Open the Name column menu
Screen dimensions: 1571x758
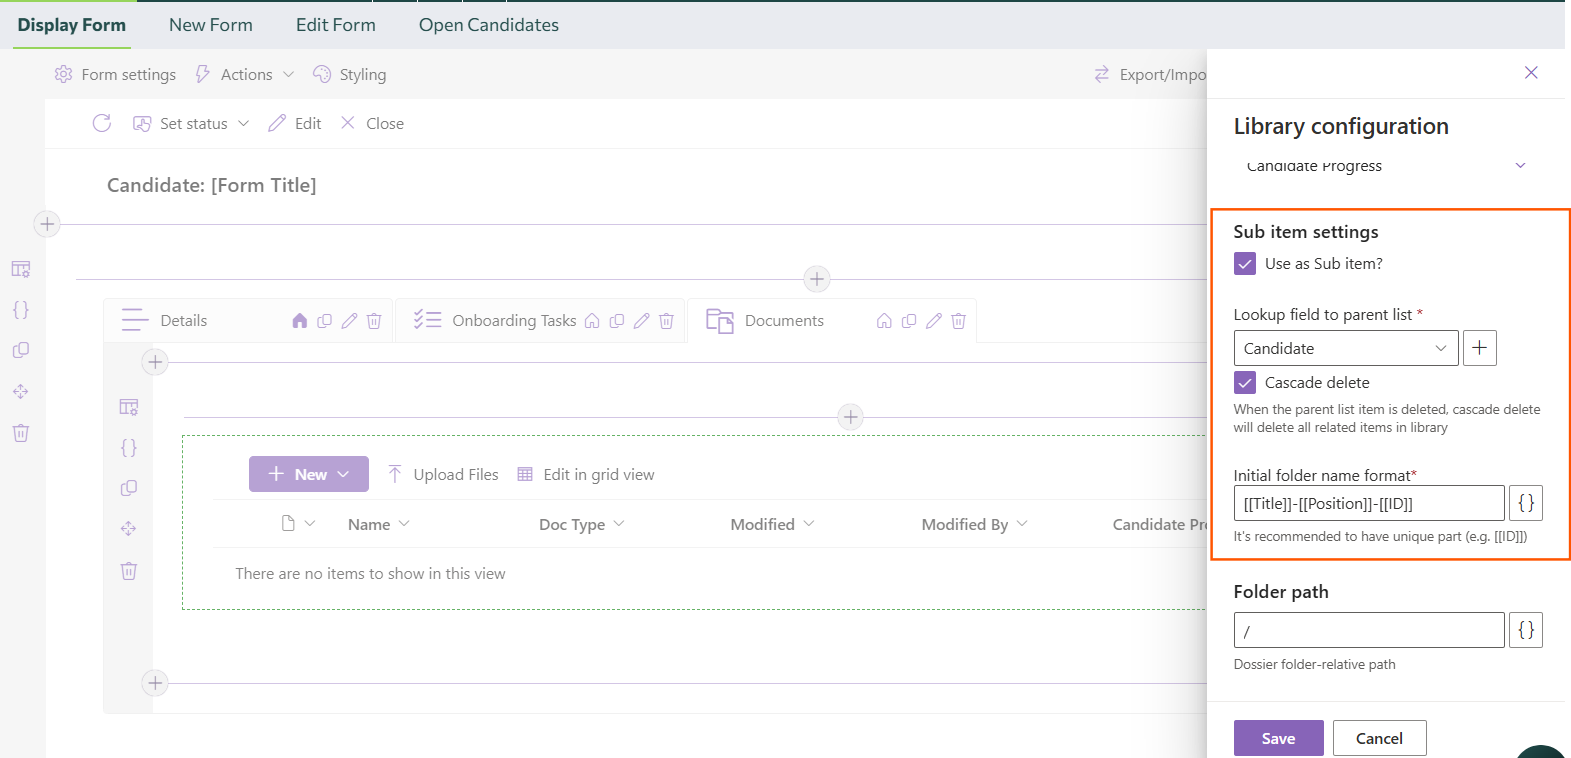click(x=404, y=524)
